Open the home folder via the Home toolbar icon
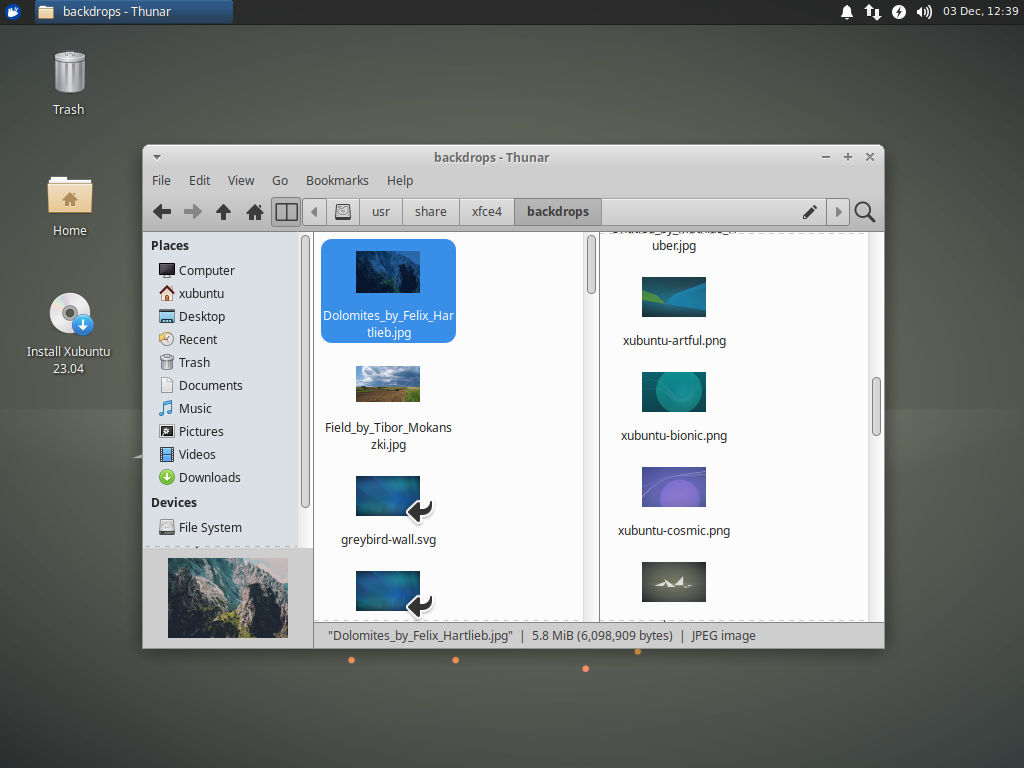1024x768 pixels. [254, 211]
